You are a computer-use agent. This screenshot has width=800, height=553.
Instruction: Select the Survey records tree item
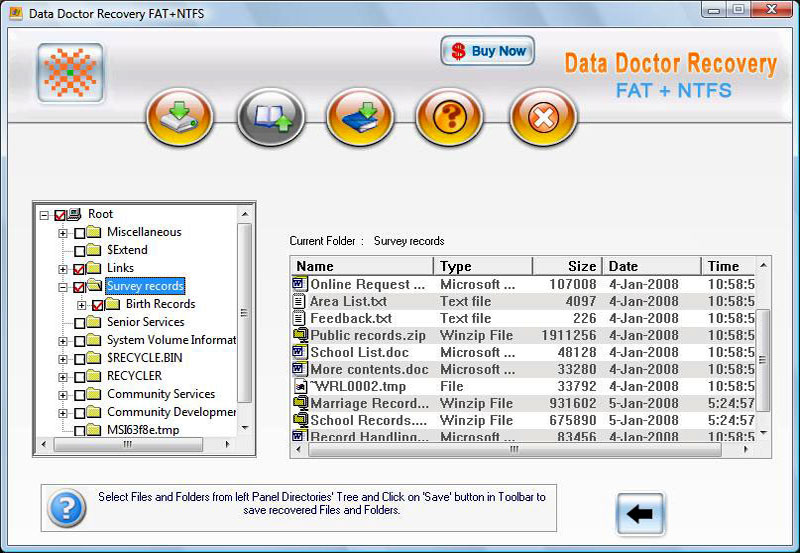[145, 286]
